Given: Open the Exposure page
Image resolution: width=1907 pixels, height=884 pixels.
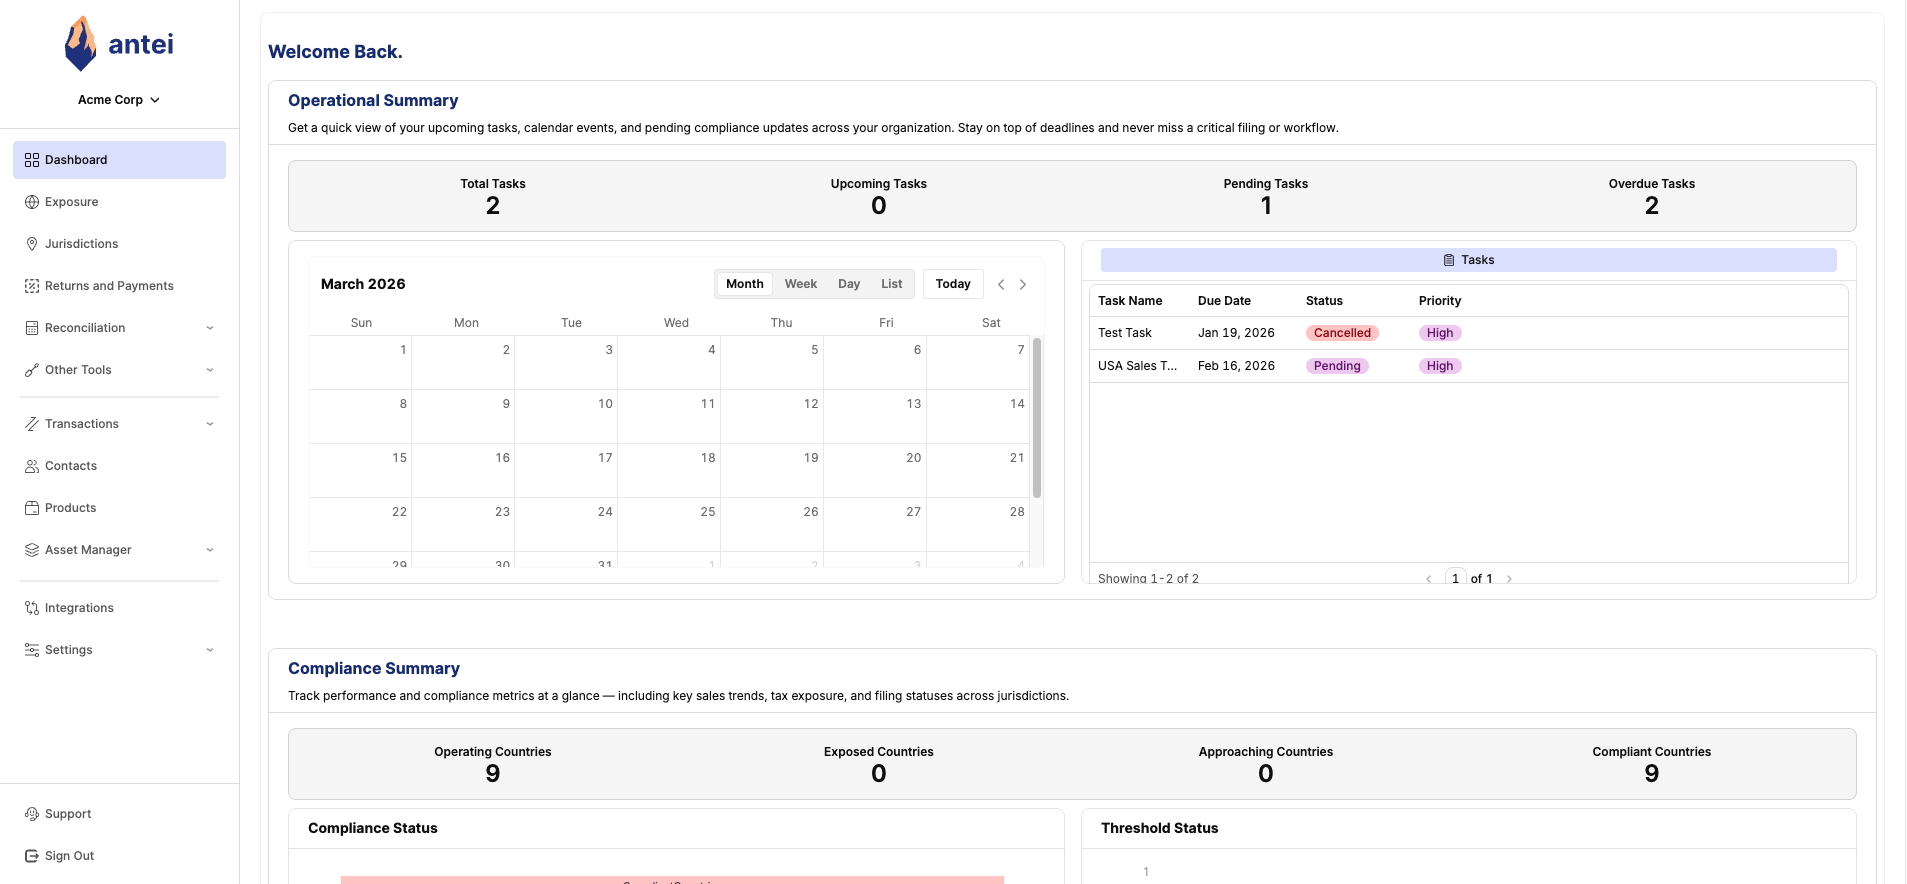Looking at the screenshot, I should 119,202.
